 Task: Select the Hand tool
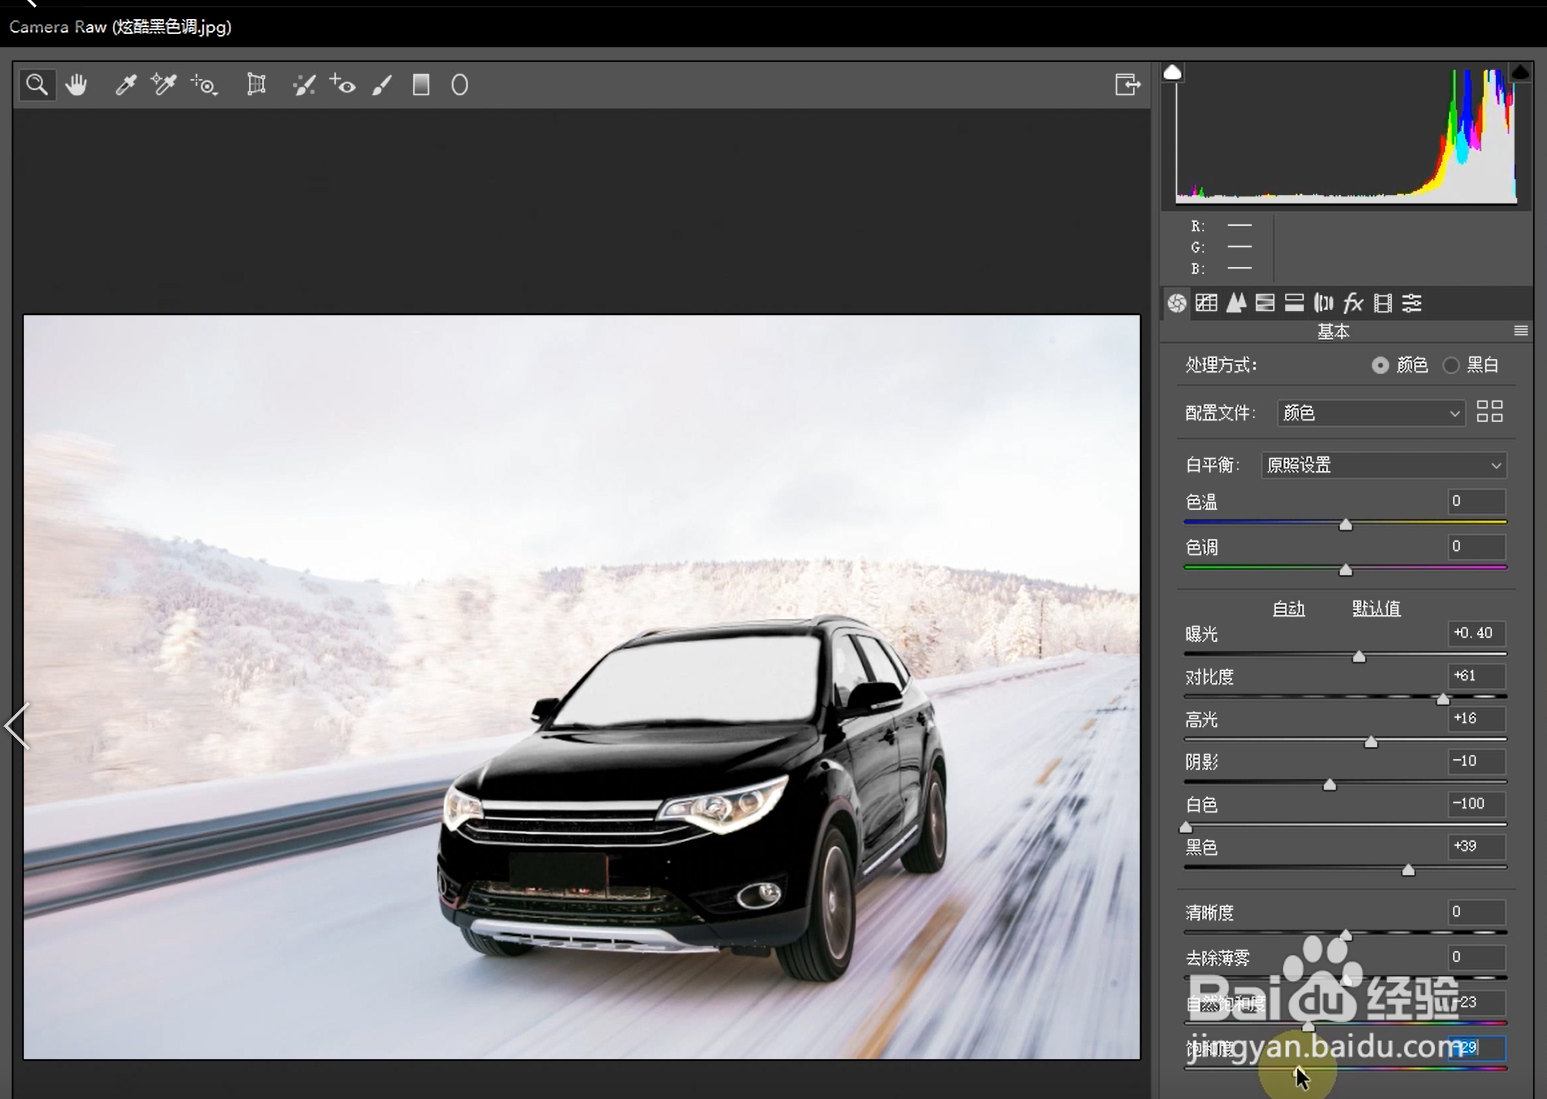point(77,85)
